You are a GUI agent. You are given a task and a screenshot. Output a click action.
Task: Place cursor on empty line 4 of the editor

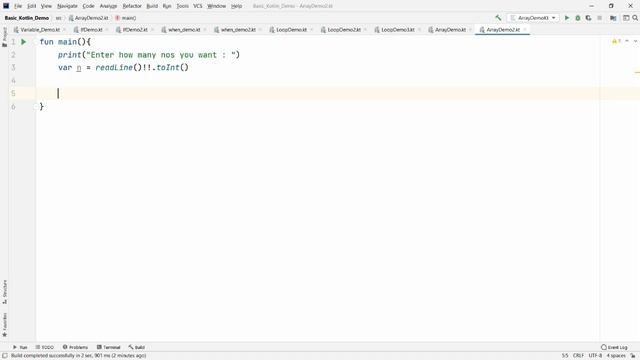[318, 80]
